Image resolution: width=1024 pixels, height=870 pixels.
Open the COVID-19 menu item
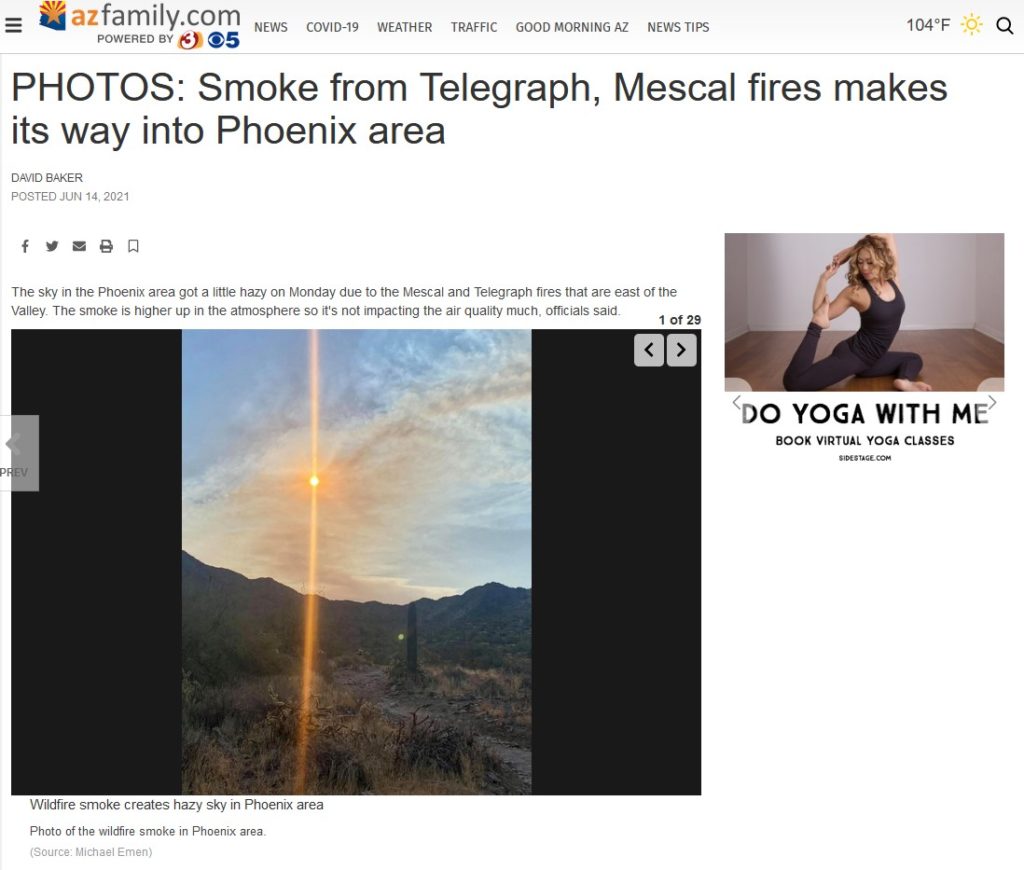coord(332,27)
